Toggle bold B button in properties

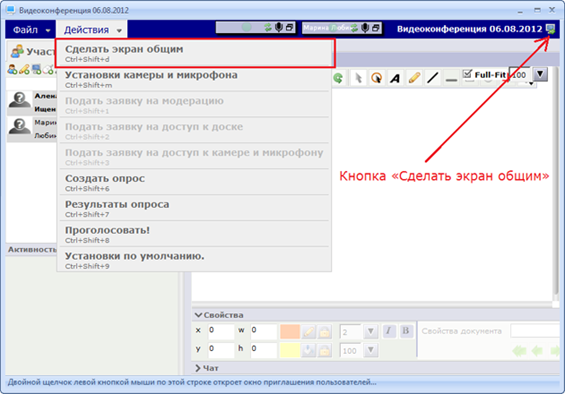[x=406, y=331]
